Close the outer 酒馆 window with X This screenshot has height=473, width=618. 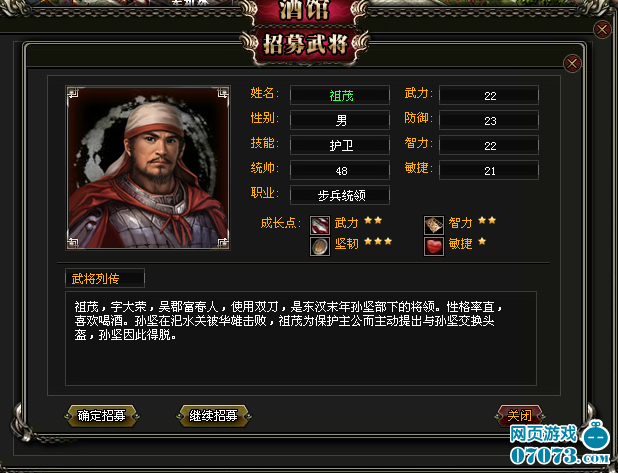tap(602, 30)
